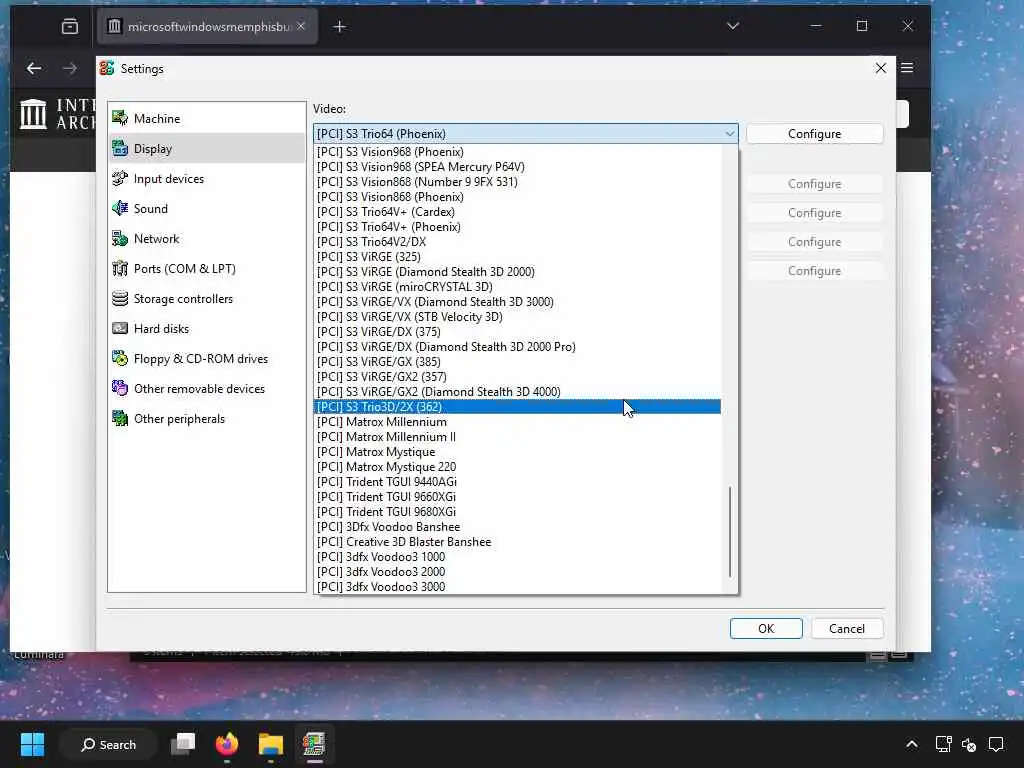This screenshot has height=768, width=1024.
Task: Choose S3 ViRGE/VX (Diamond Stealth 3D 3000)
Action: 517,302
